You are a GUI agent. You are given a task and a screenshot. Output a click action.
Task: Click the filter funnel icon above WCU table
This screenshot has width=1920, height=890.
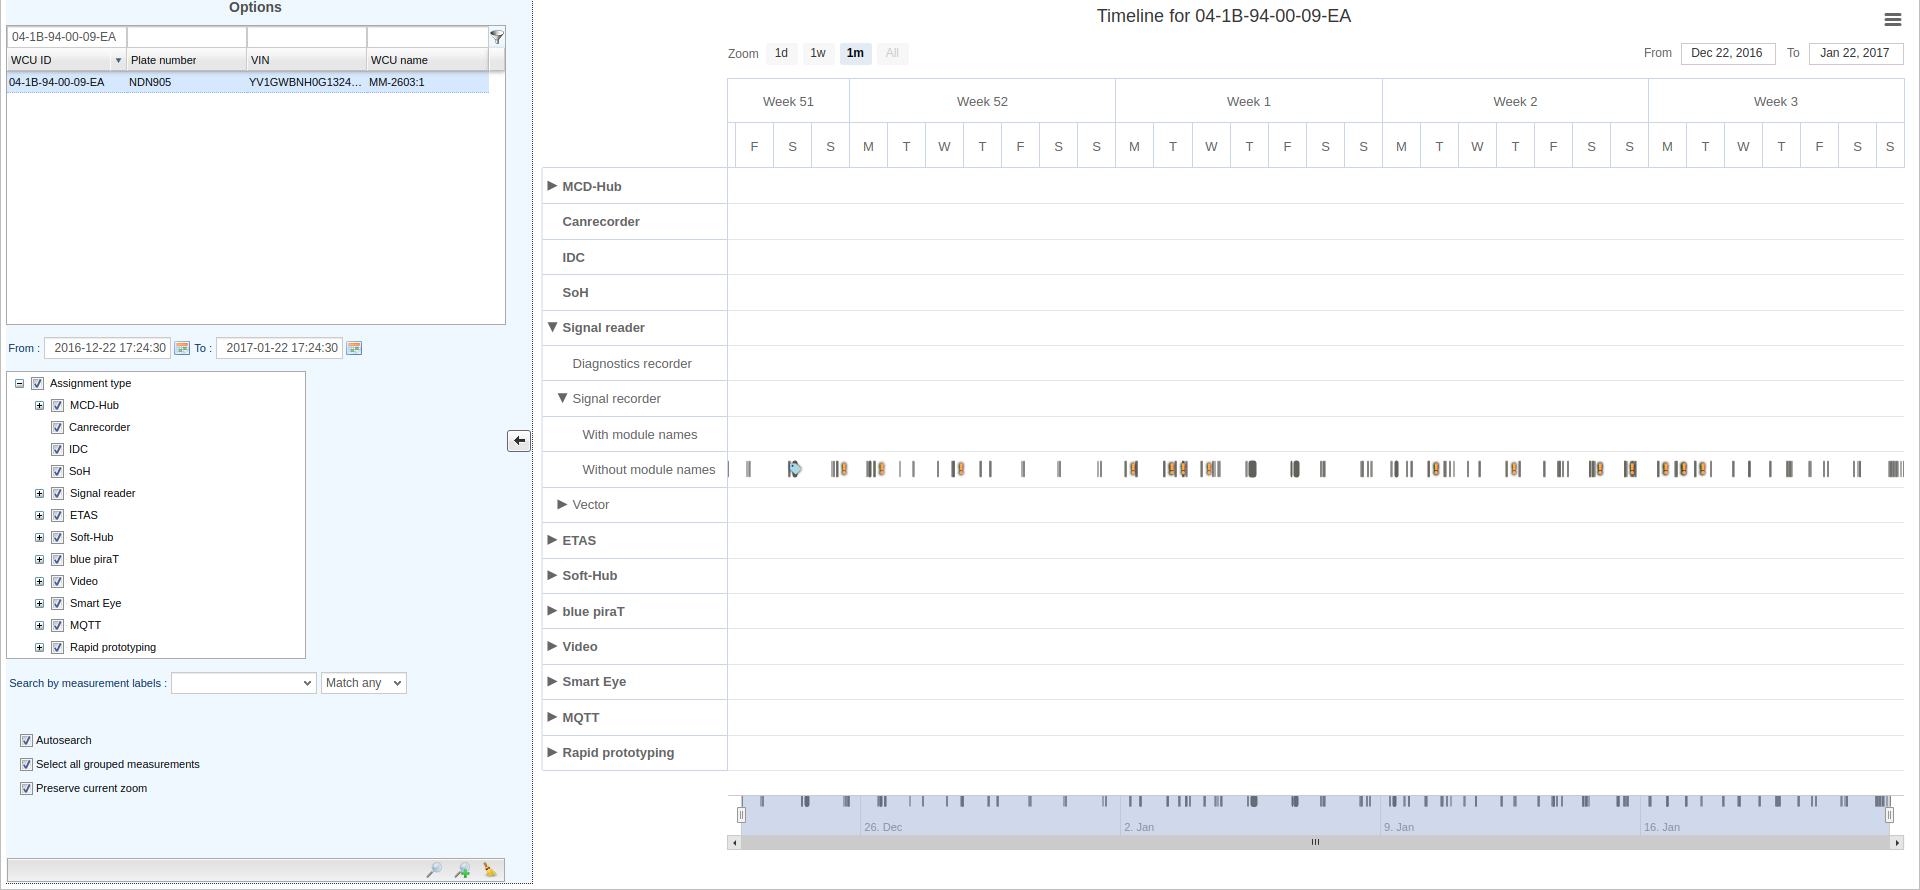pyautogui.click(x=497, y=37)
